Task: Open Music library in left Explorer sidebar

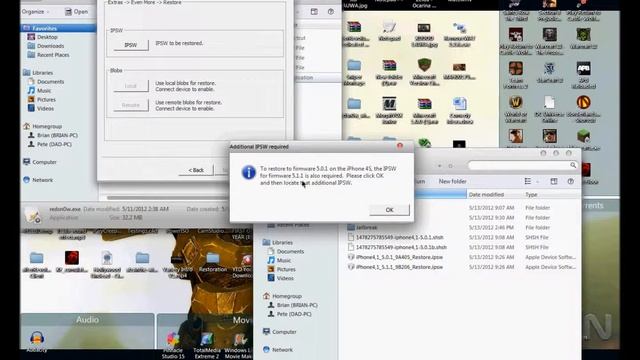Action: point(39,91)
